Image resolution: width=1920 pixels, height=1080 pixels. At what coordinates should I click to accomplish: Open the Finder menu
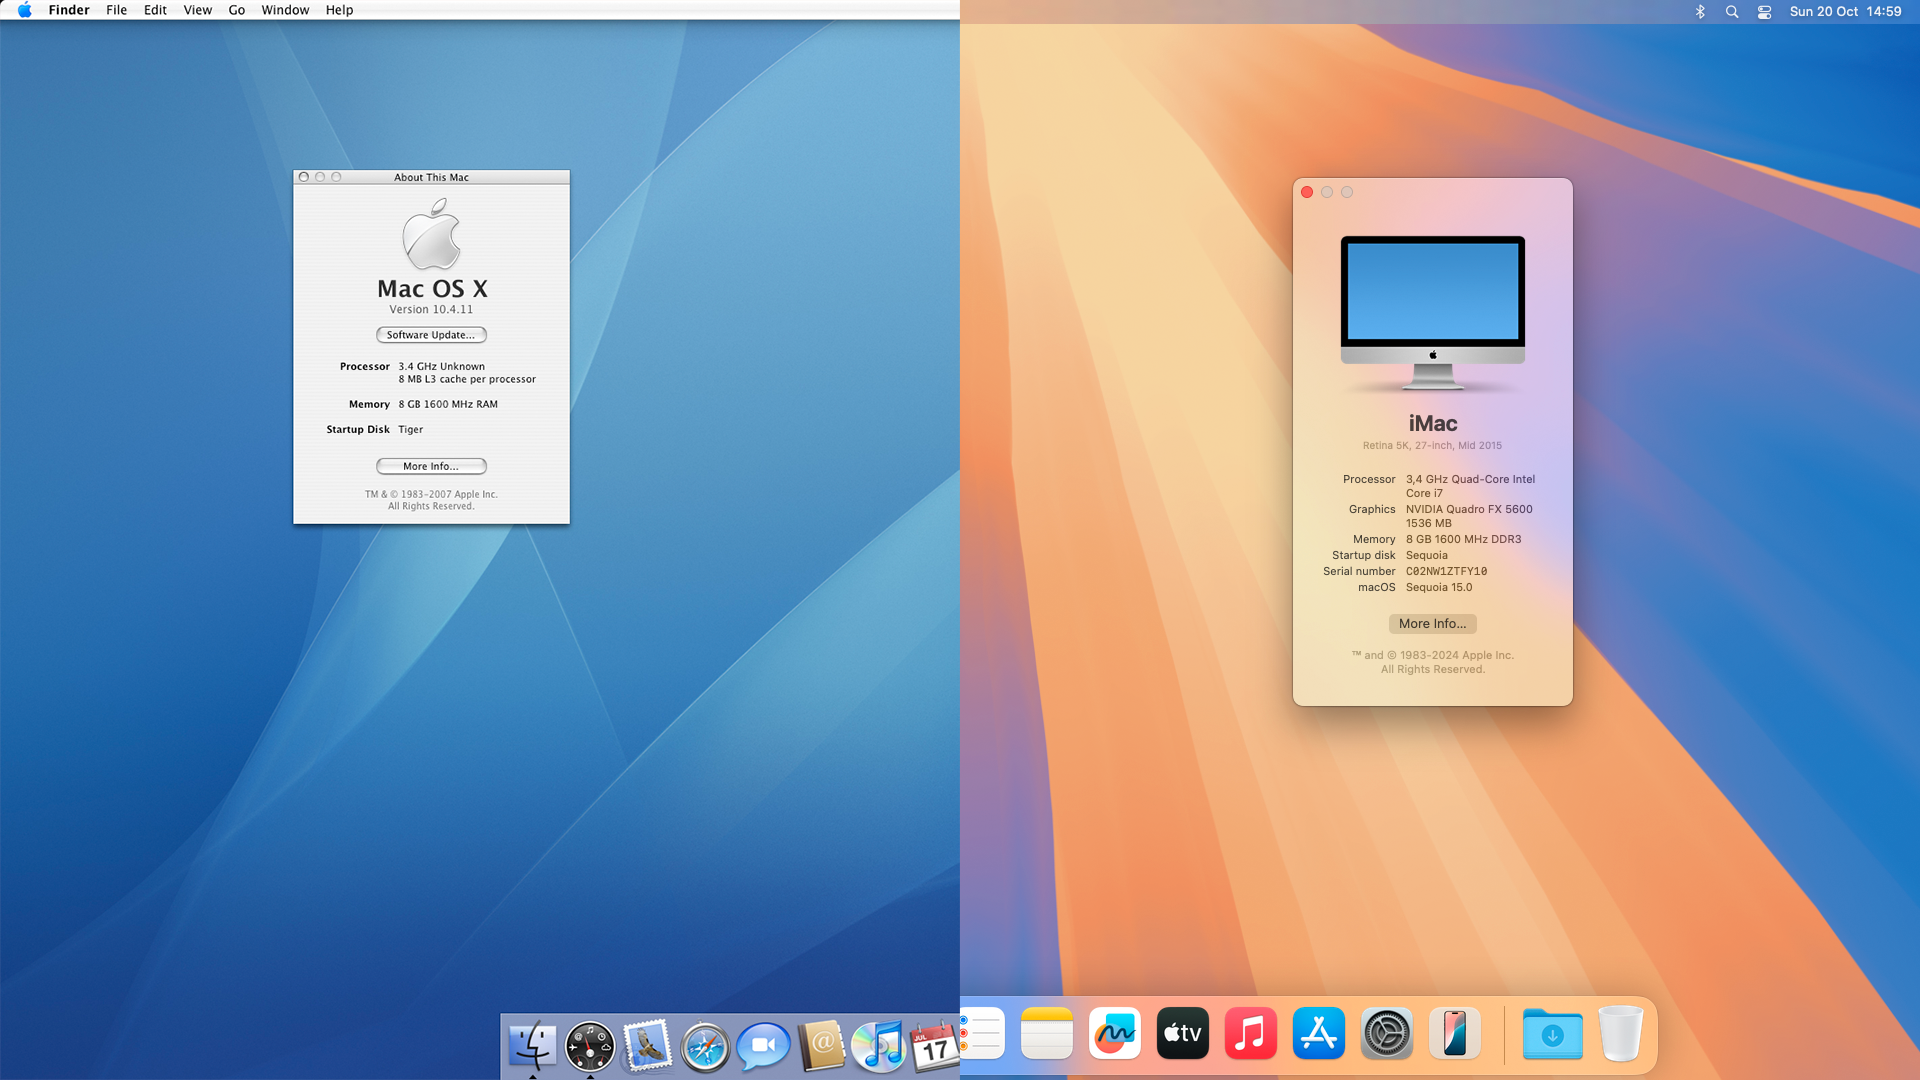click(x=69, y=10)
